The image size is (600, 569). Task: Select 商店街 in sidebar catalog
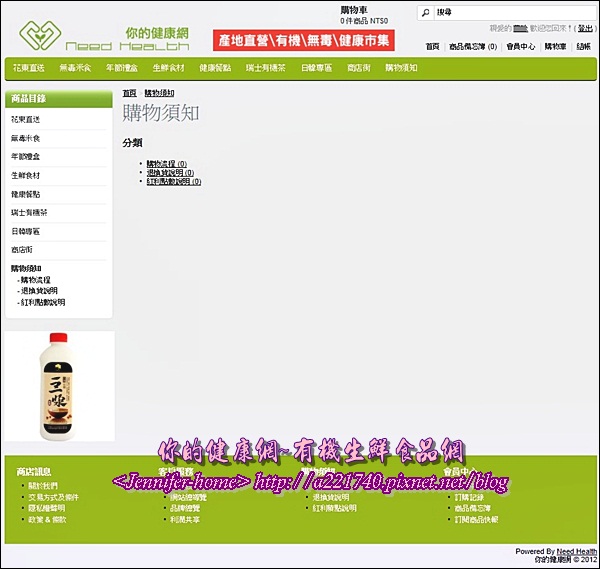[x=22, y=250]
